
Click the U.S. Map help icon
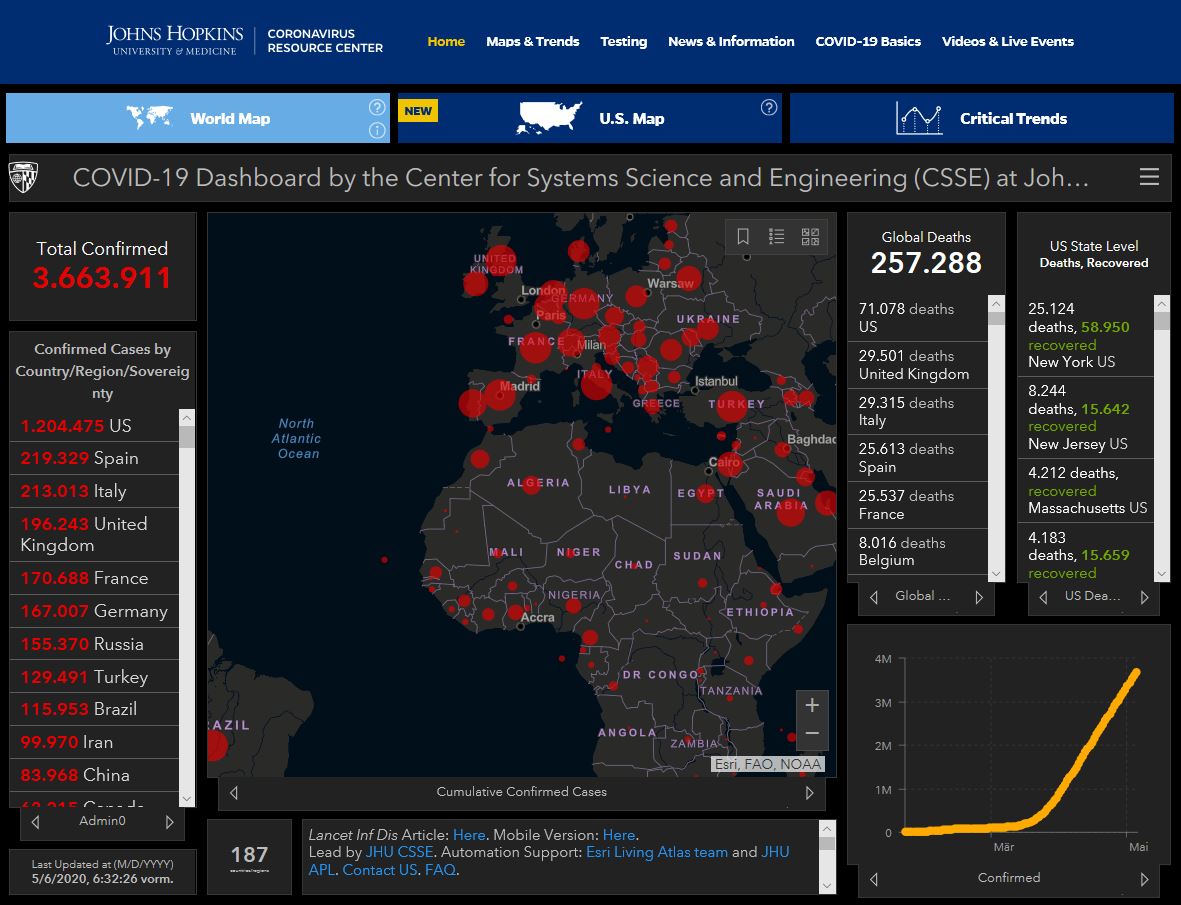pos(769,107)
